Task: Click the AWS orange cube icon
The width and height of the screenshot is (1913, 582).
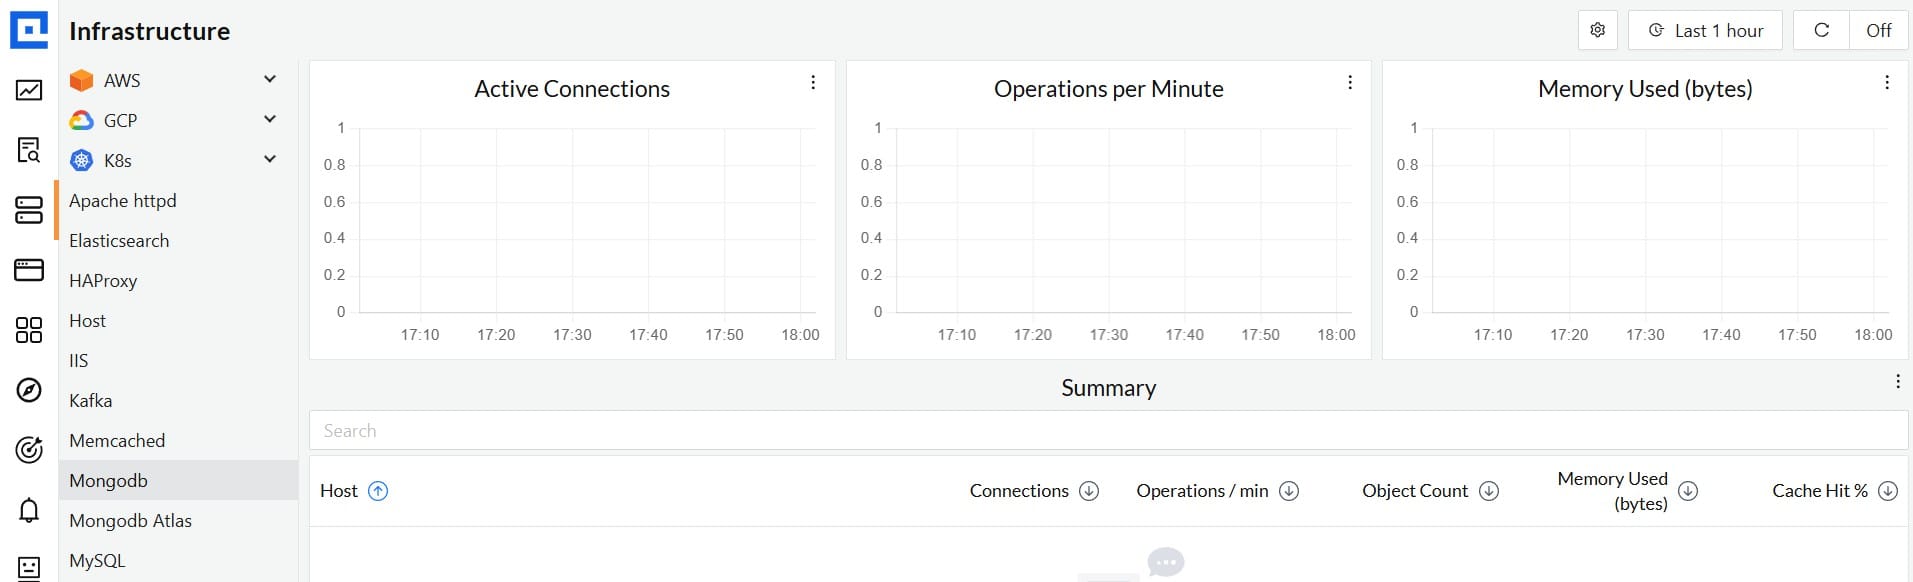Action: [81, 80]
